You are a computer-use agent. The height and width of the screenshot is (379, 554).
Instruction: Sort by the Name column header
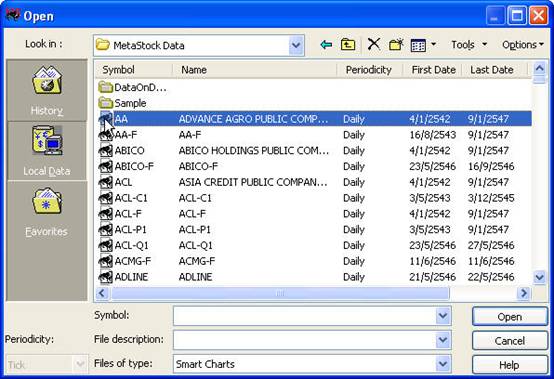(x=255, y=70)
